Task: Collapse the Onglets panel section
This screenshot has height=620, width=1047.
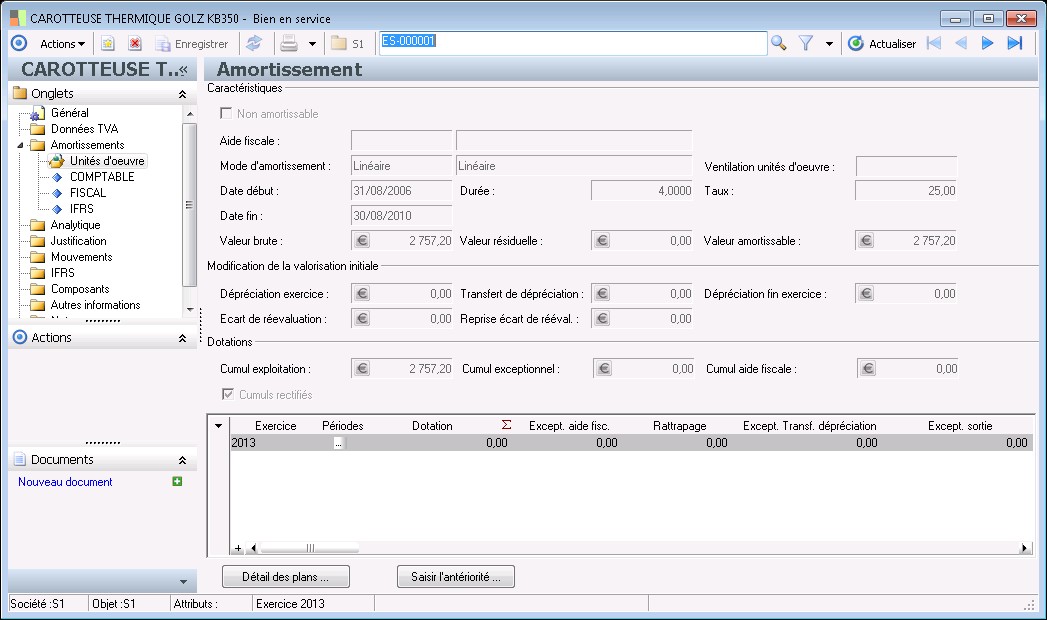Action: pyautogui.click(x=182, y=94)
